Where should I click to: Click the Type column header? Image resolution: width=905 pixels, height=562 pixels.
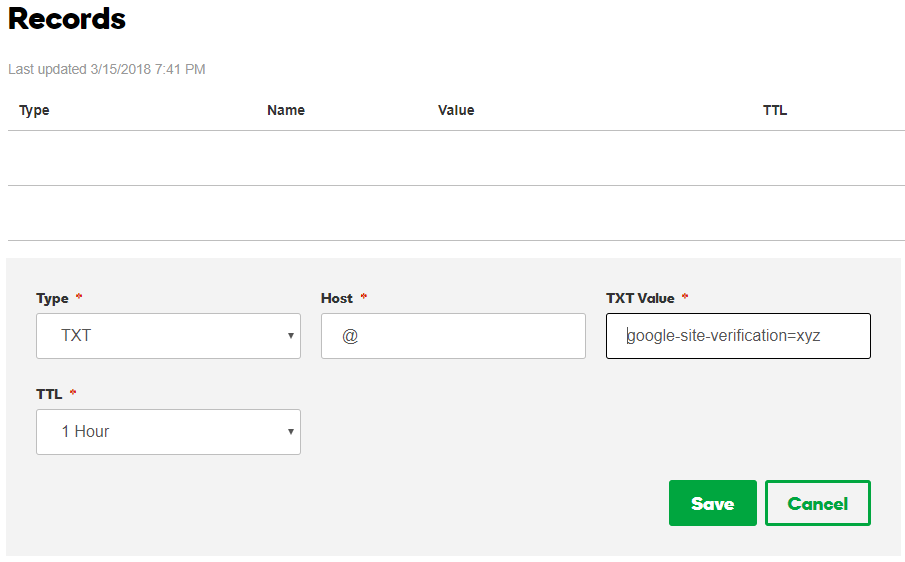click(34, 110)
